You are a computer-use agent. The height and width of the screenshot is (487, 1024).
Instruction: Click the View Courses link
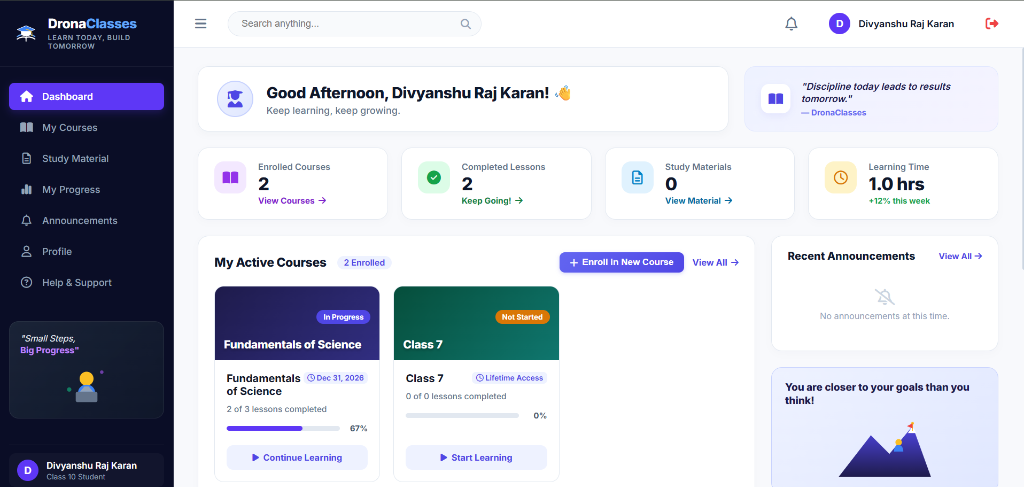click(x=292, y=201)
